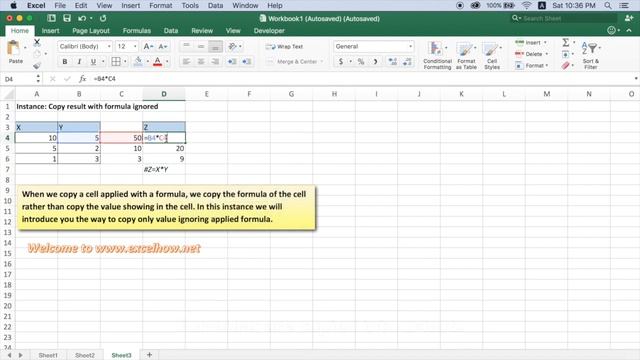Apply Percent style

[x=361, y=62]
